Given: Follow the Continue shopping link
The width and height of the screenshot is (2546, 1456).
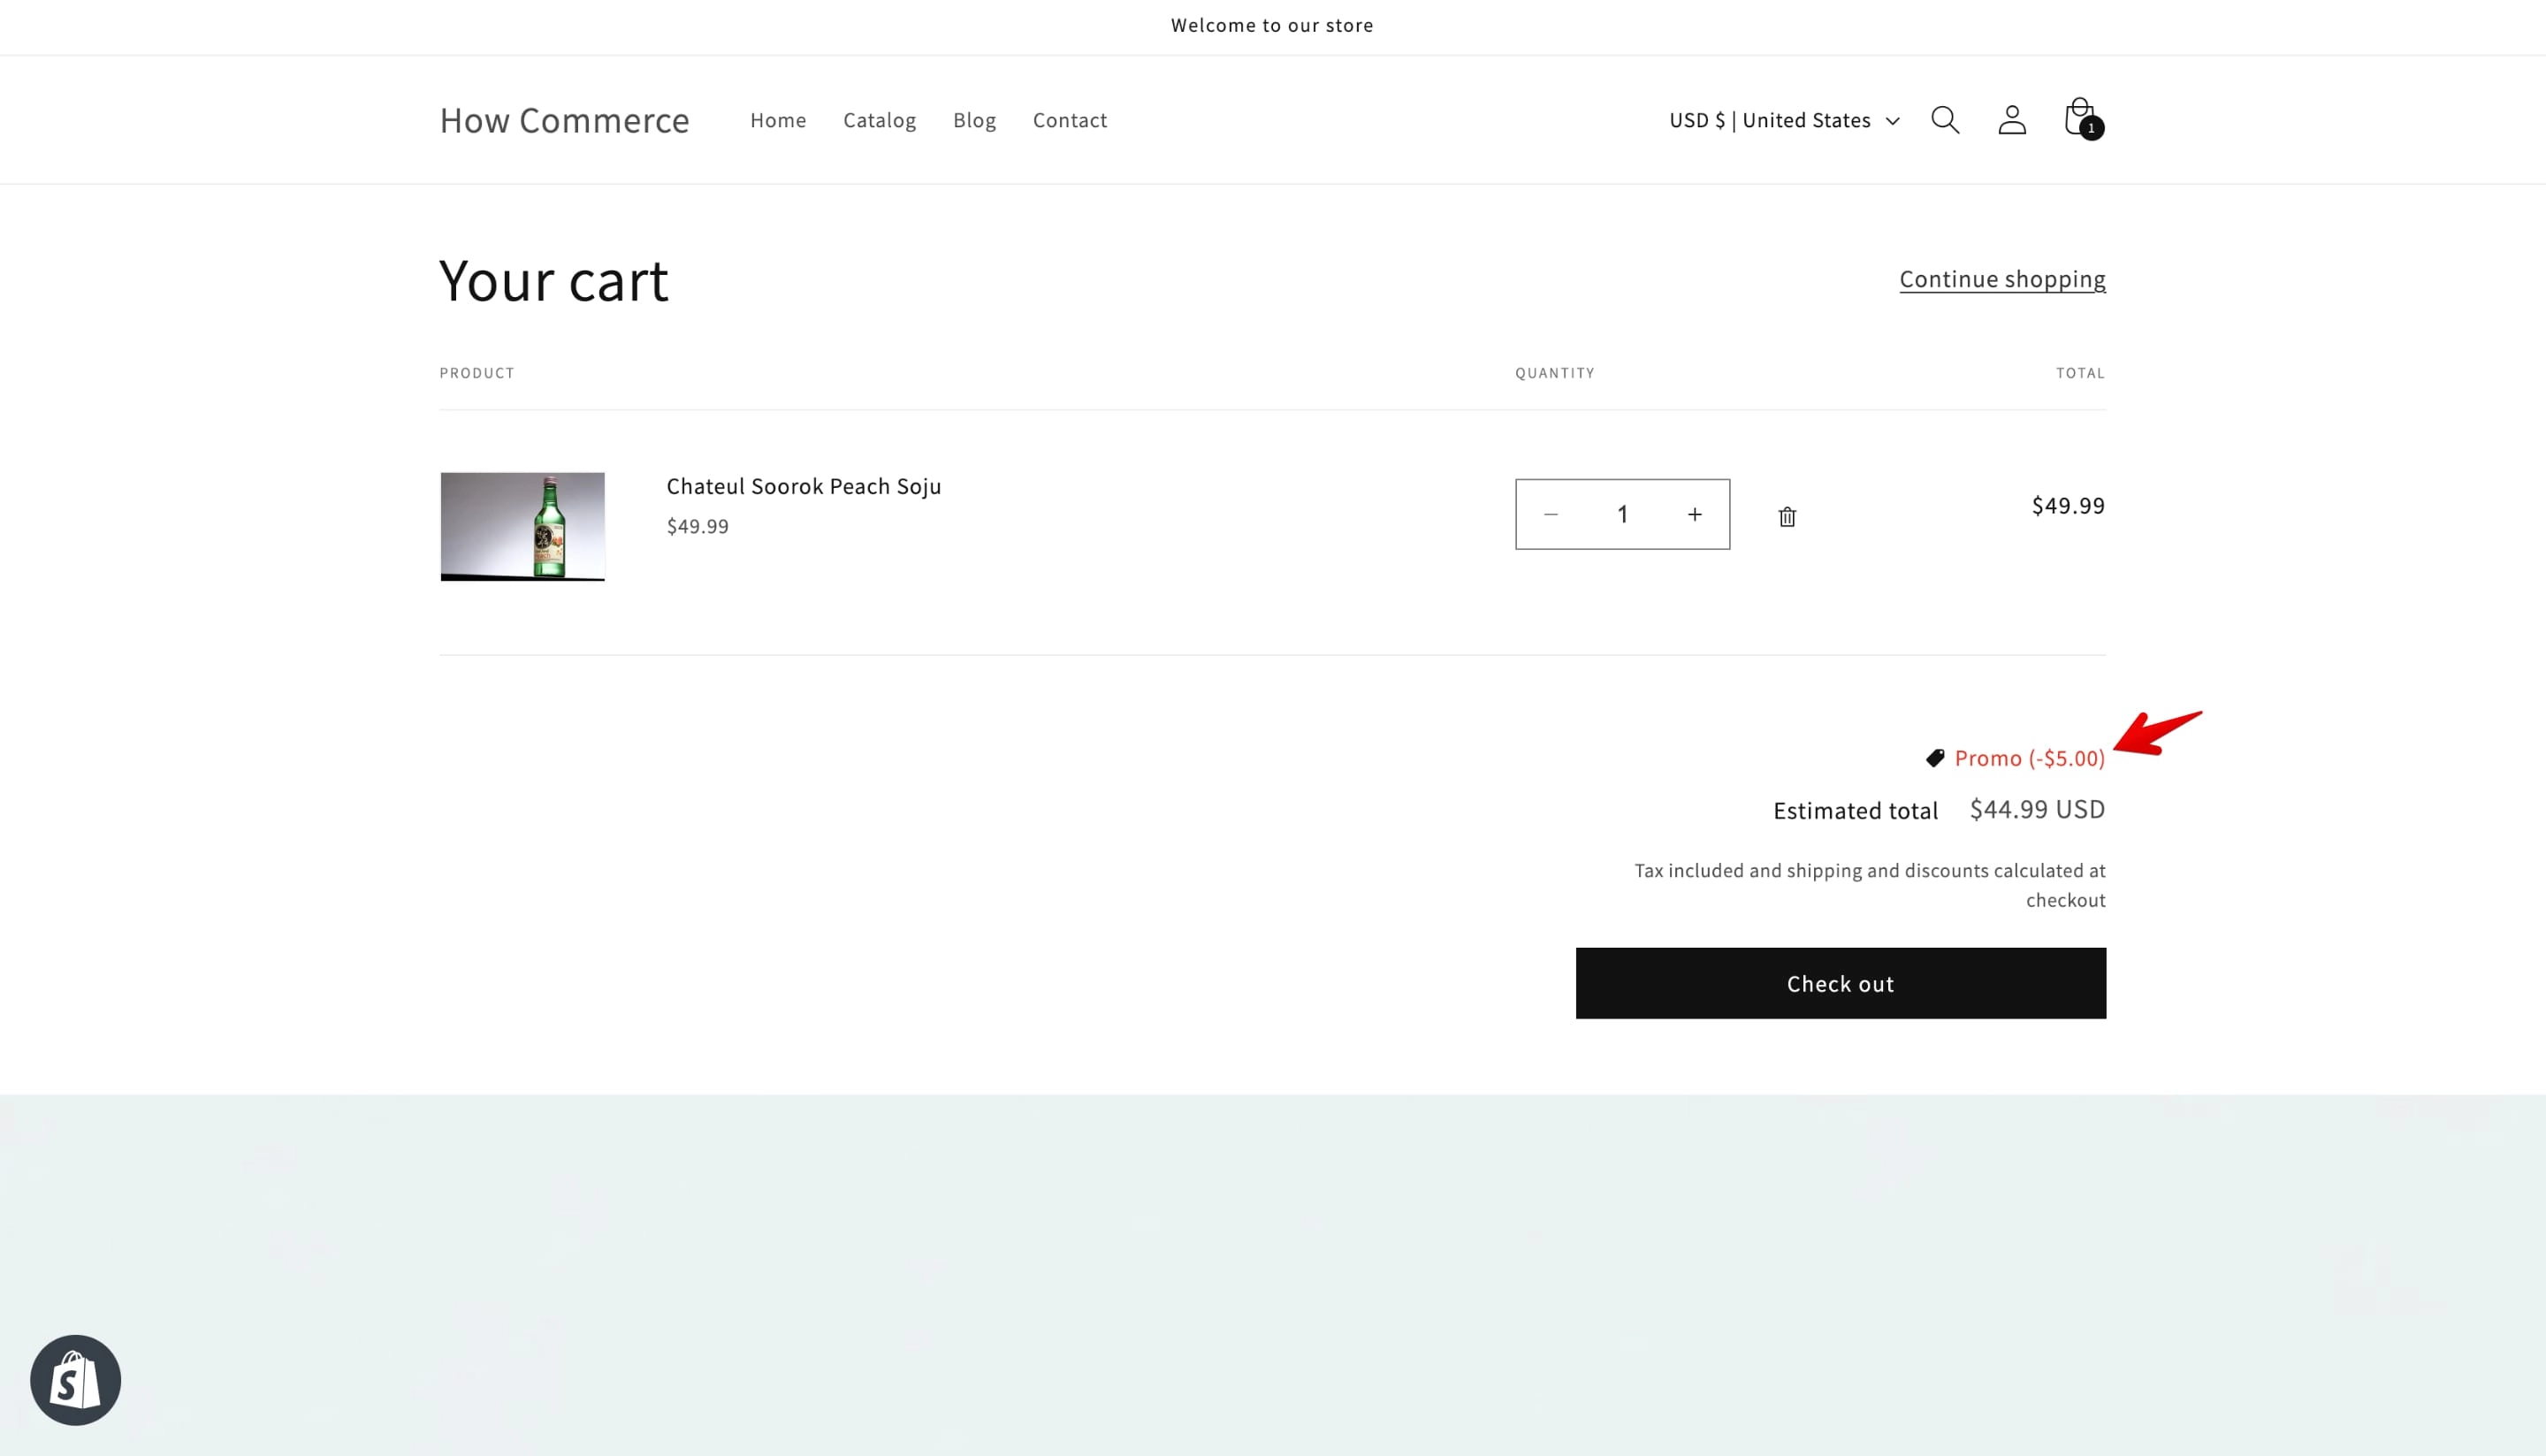Looking at the screenshot, I should 2002,279.
